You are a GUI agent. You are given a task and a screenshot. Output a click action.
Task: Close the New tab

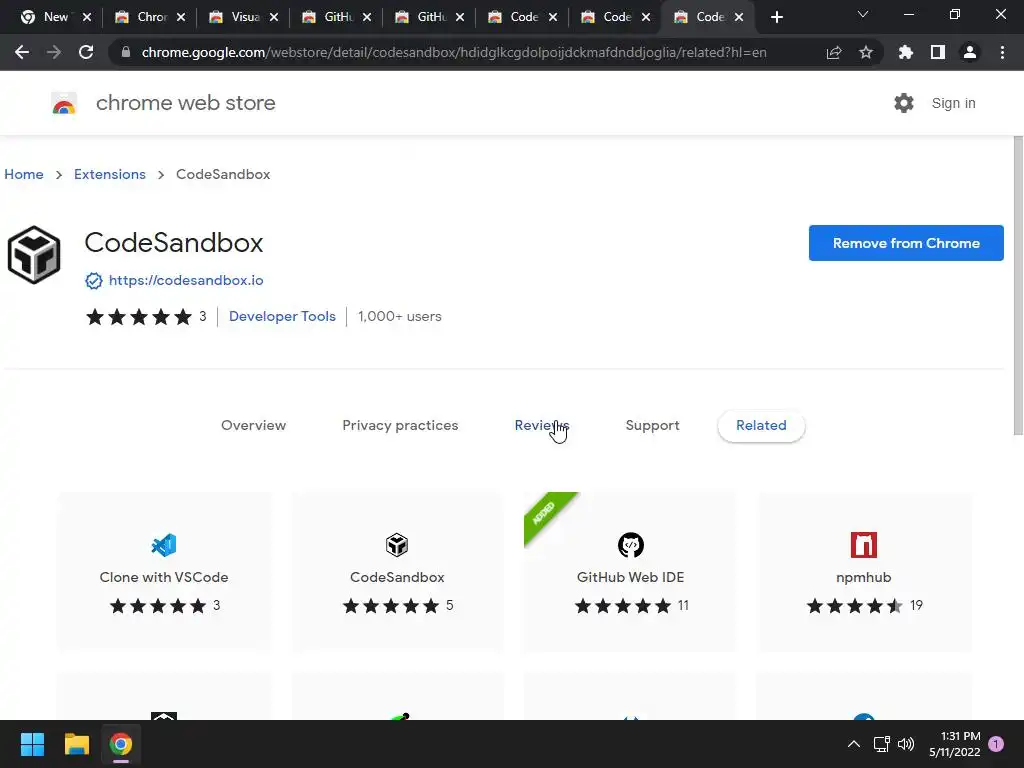pyautogui.click(x=86, y=17)
